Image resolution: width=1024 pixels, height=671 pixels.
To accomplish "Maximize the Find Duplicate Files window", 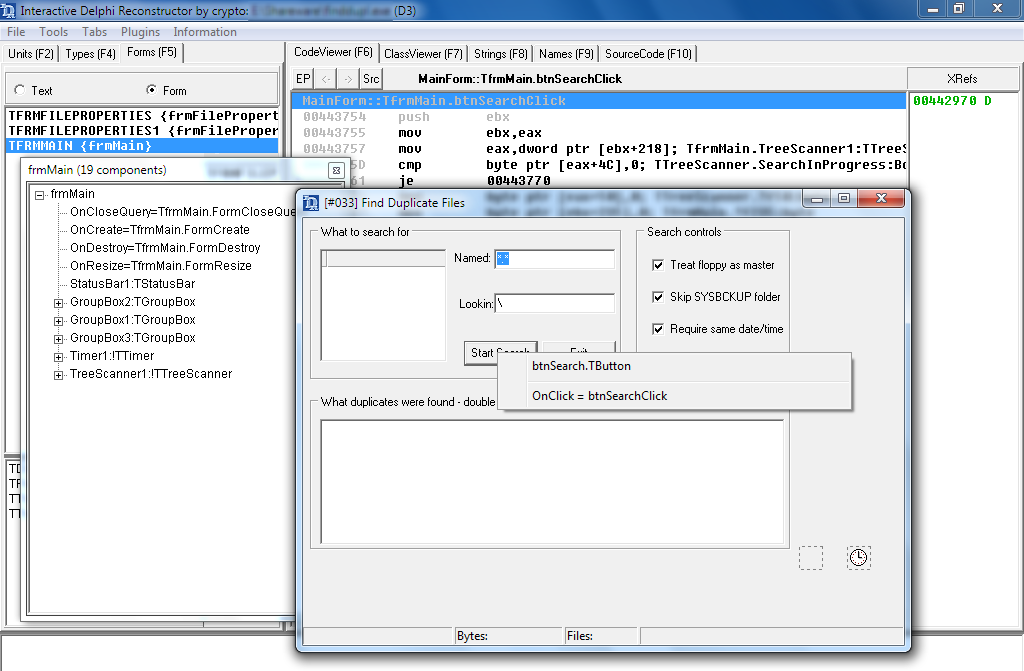I will coord(844,198).
